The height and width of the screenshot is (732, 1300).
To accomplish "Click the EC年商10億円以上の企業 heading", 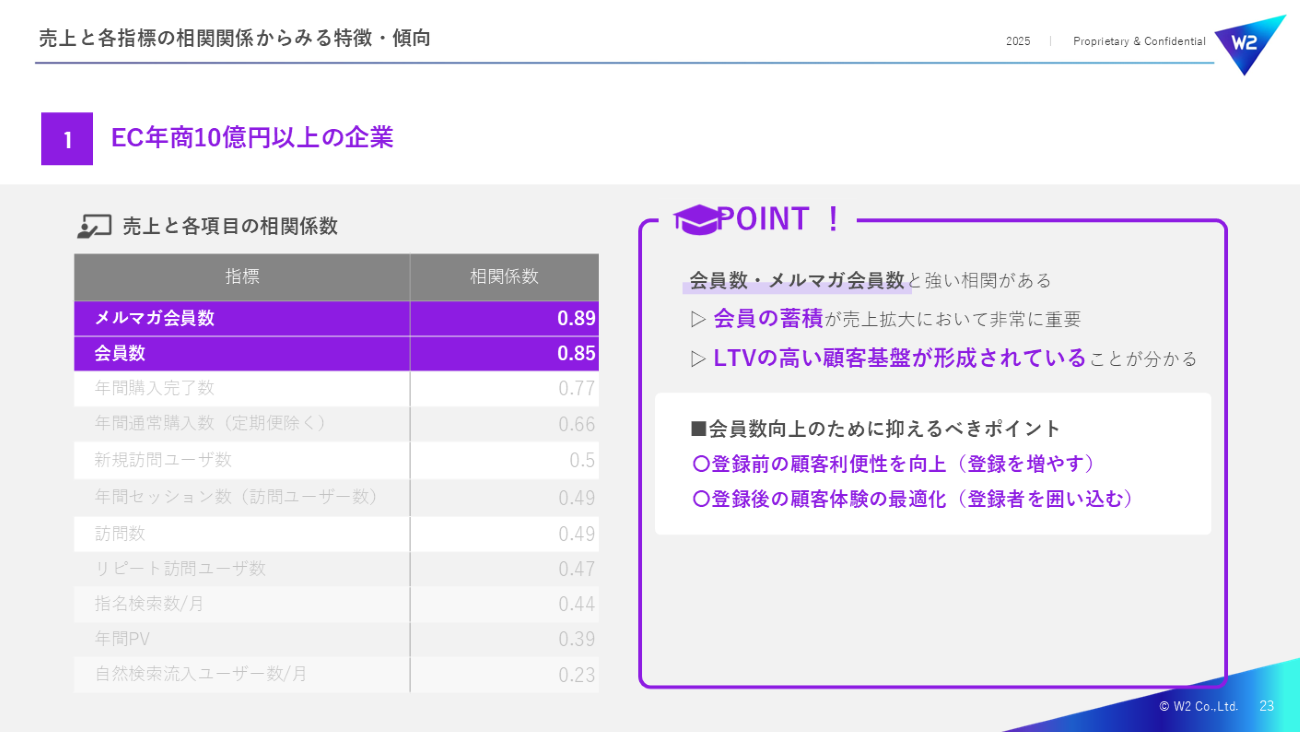I will pyautogui.click(x=252, y=138).
